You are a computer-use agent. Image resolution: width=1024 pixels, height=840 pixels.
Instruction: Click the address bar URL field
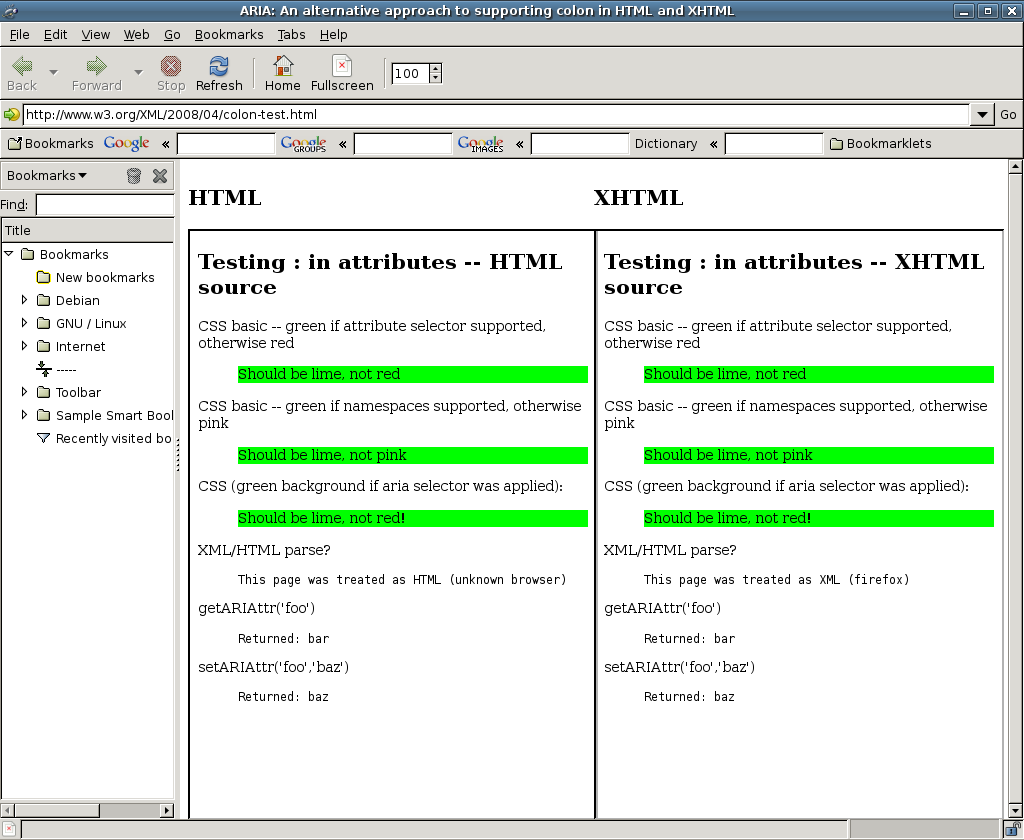click(x=496, y=115)
